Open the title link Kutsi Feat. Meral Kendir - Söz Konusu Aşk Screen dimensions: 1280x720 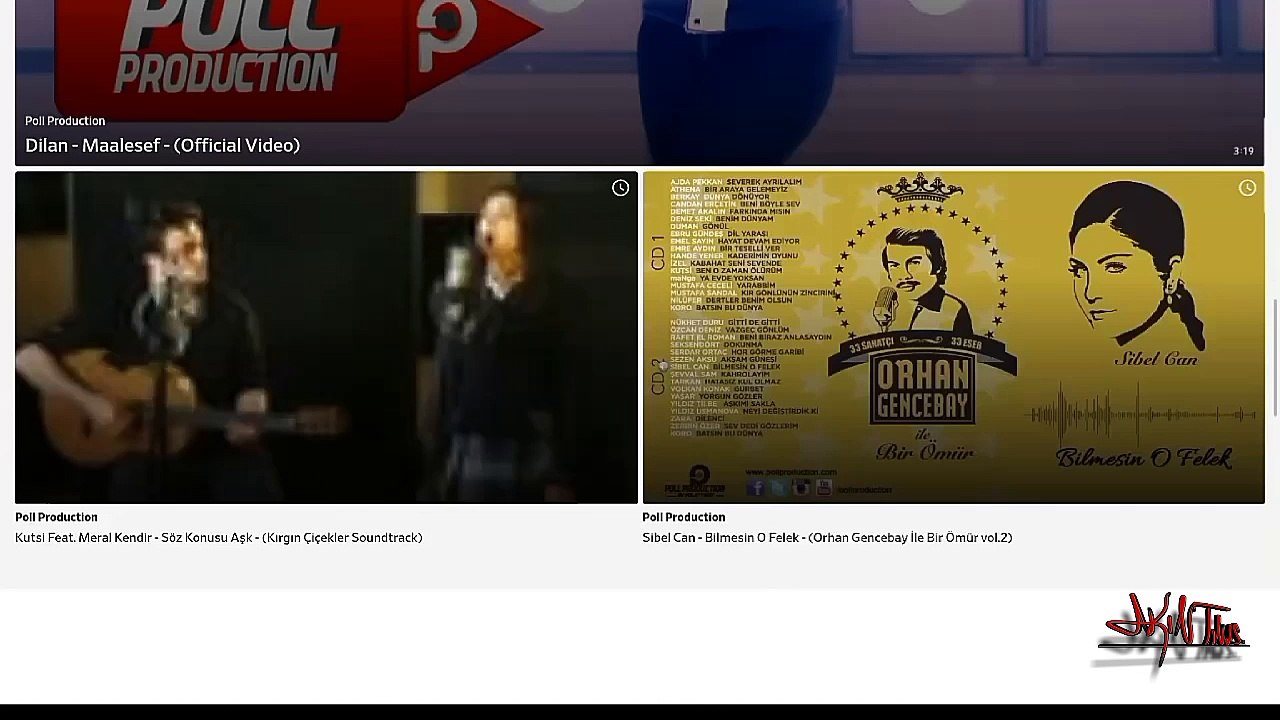click(219, 538)
